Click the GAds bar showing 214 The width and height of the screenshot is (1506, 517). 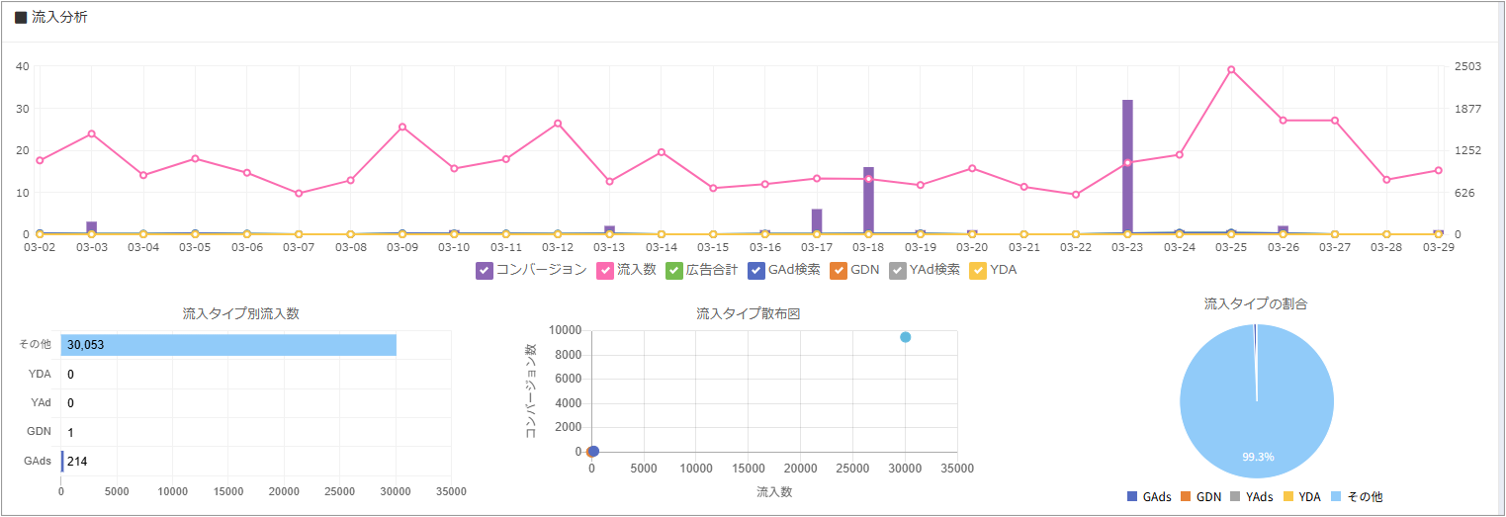point(62,461)
